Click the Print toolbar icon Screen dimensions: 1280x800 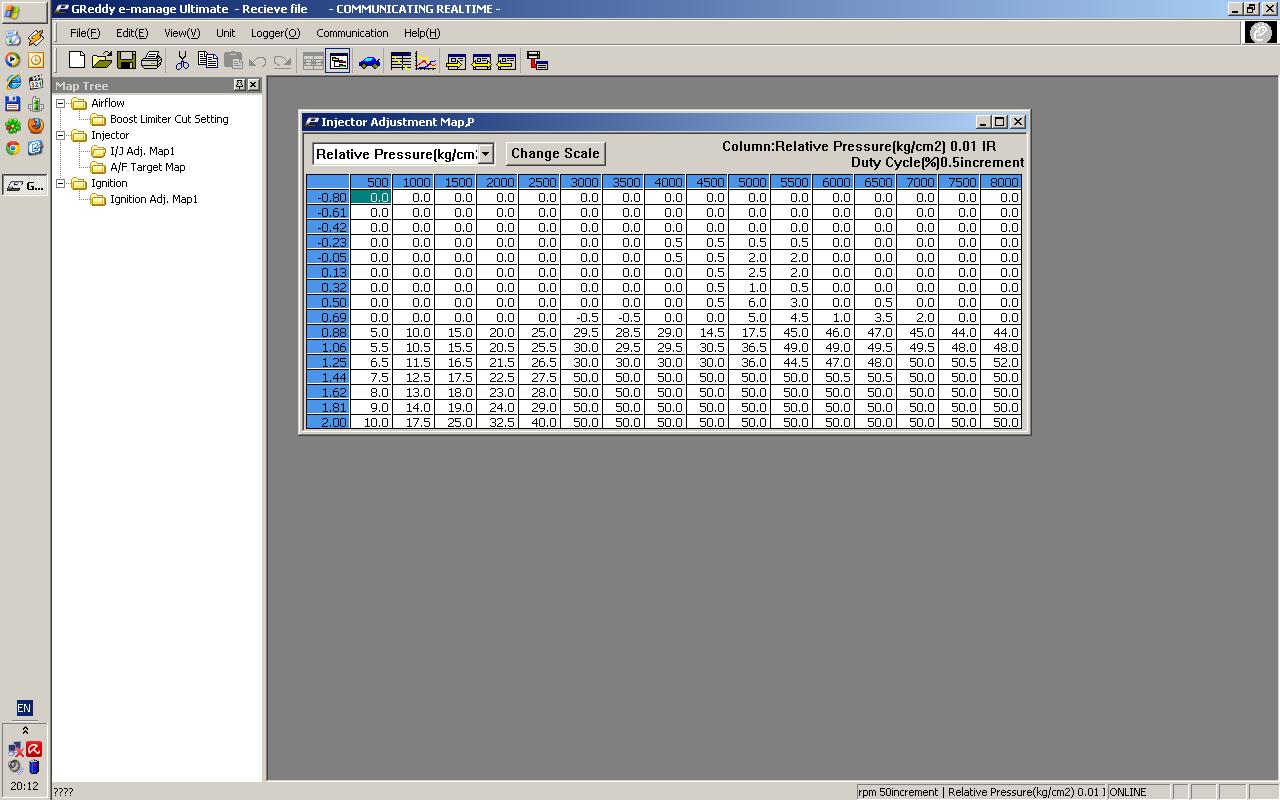151,62
